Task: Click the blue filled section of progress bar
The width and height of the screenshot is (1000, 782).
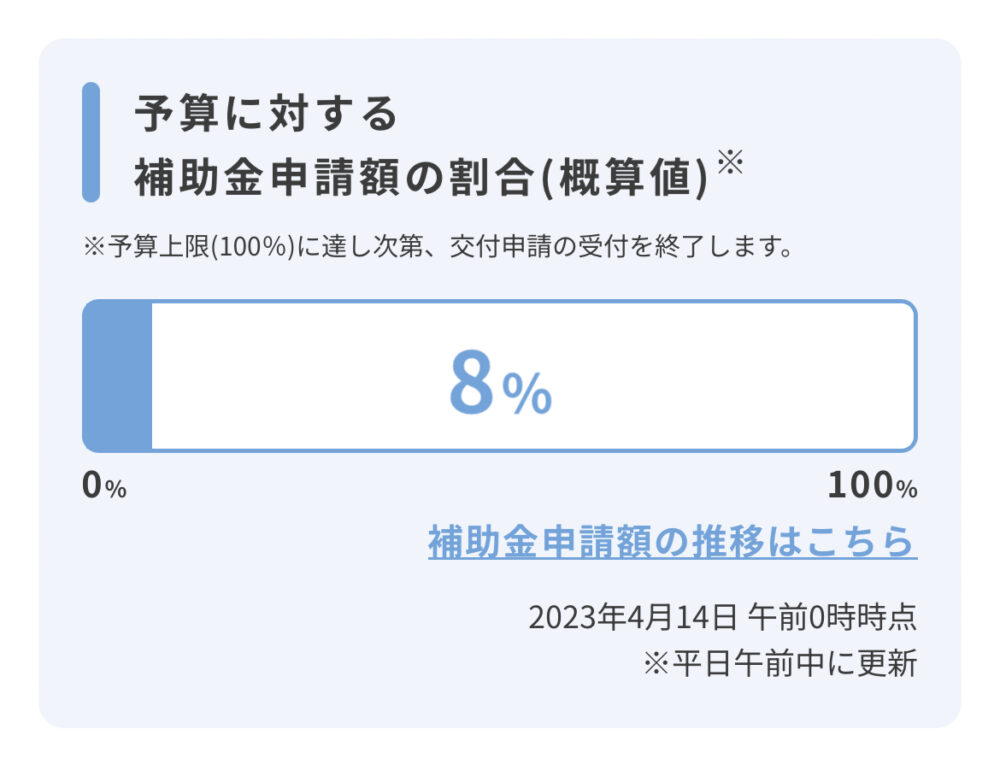Action: tap(117, 376)
